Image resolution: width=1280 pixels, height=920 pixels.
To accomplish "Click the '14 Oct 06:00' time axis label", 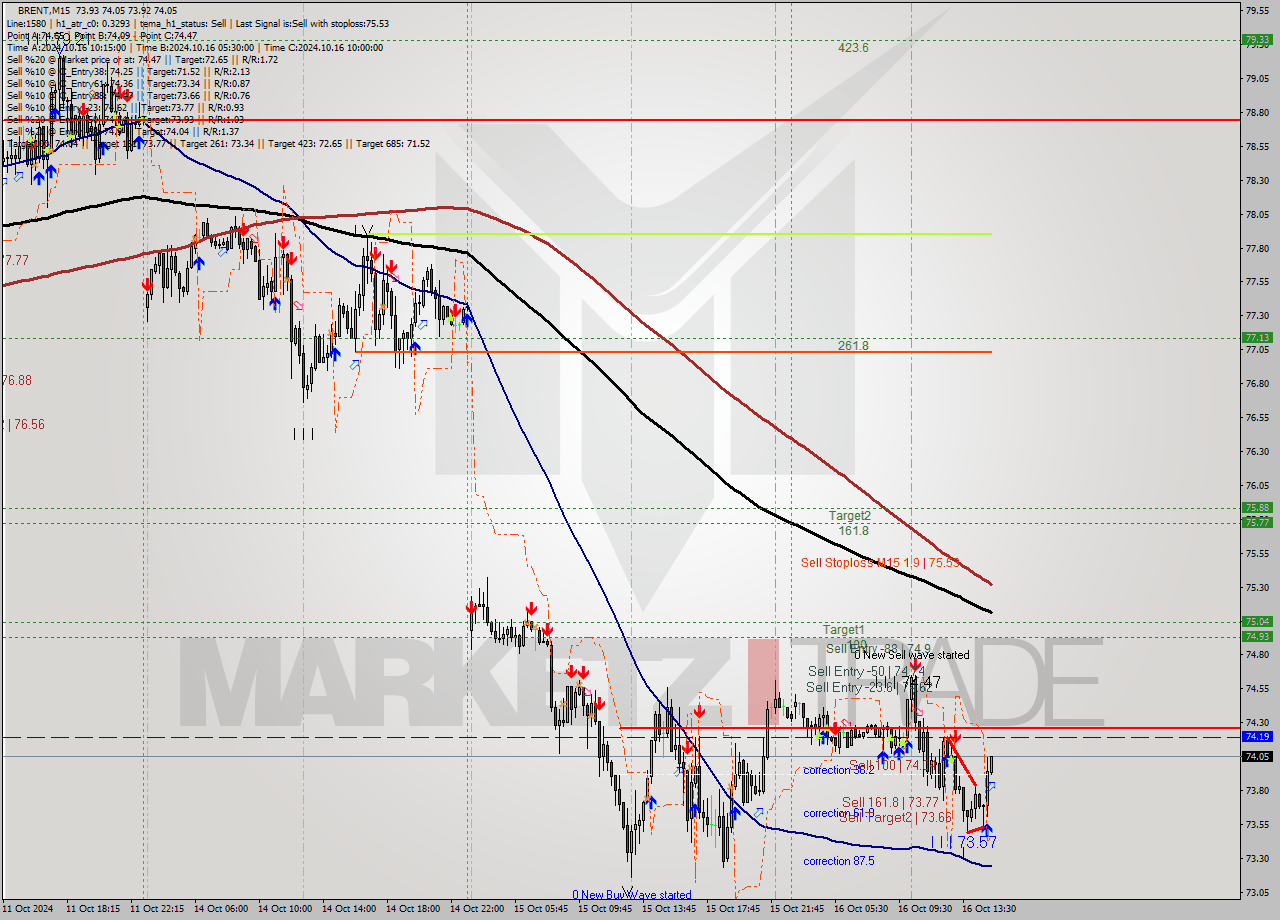I will click(x=221, y=909).
